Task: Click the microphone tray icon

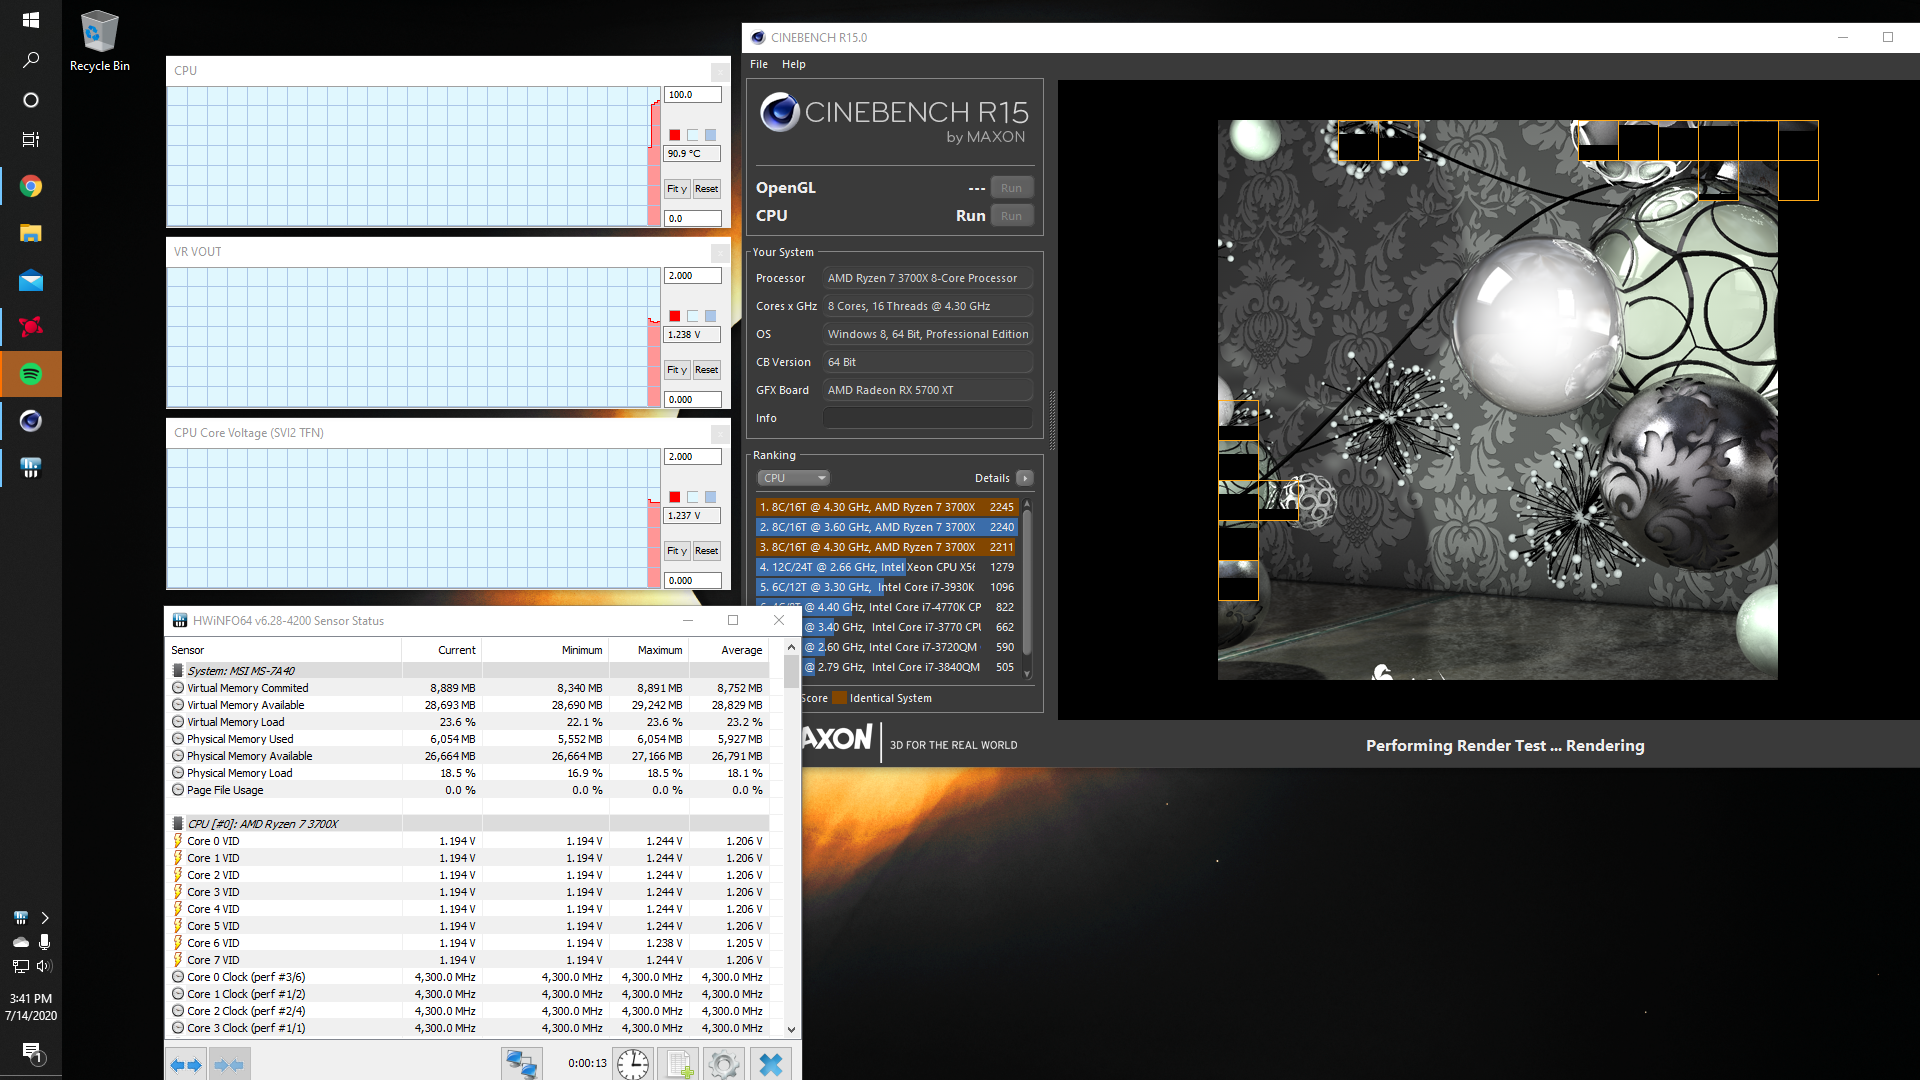Action: tap(44, 942)
